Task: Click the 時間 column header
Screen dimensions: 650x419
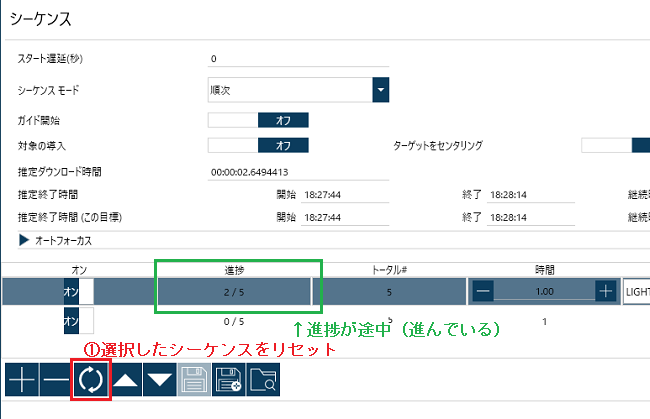Action: (x=544, y=270)
